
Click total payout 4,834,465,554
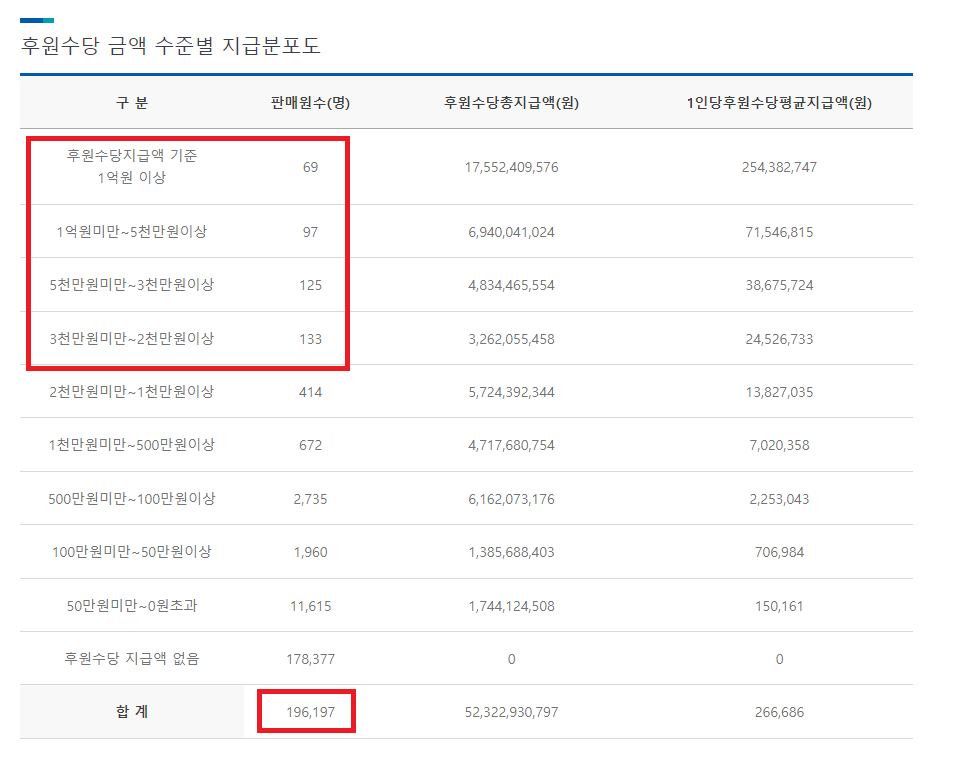pyautogui.click(x=511, y=285)
